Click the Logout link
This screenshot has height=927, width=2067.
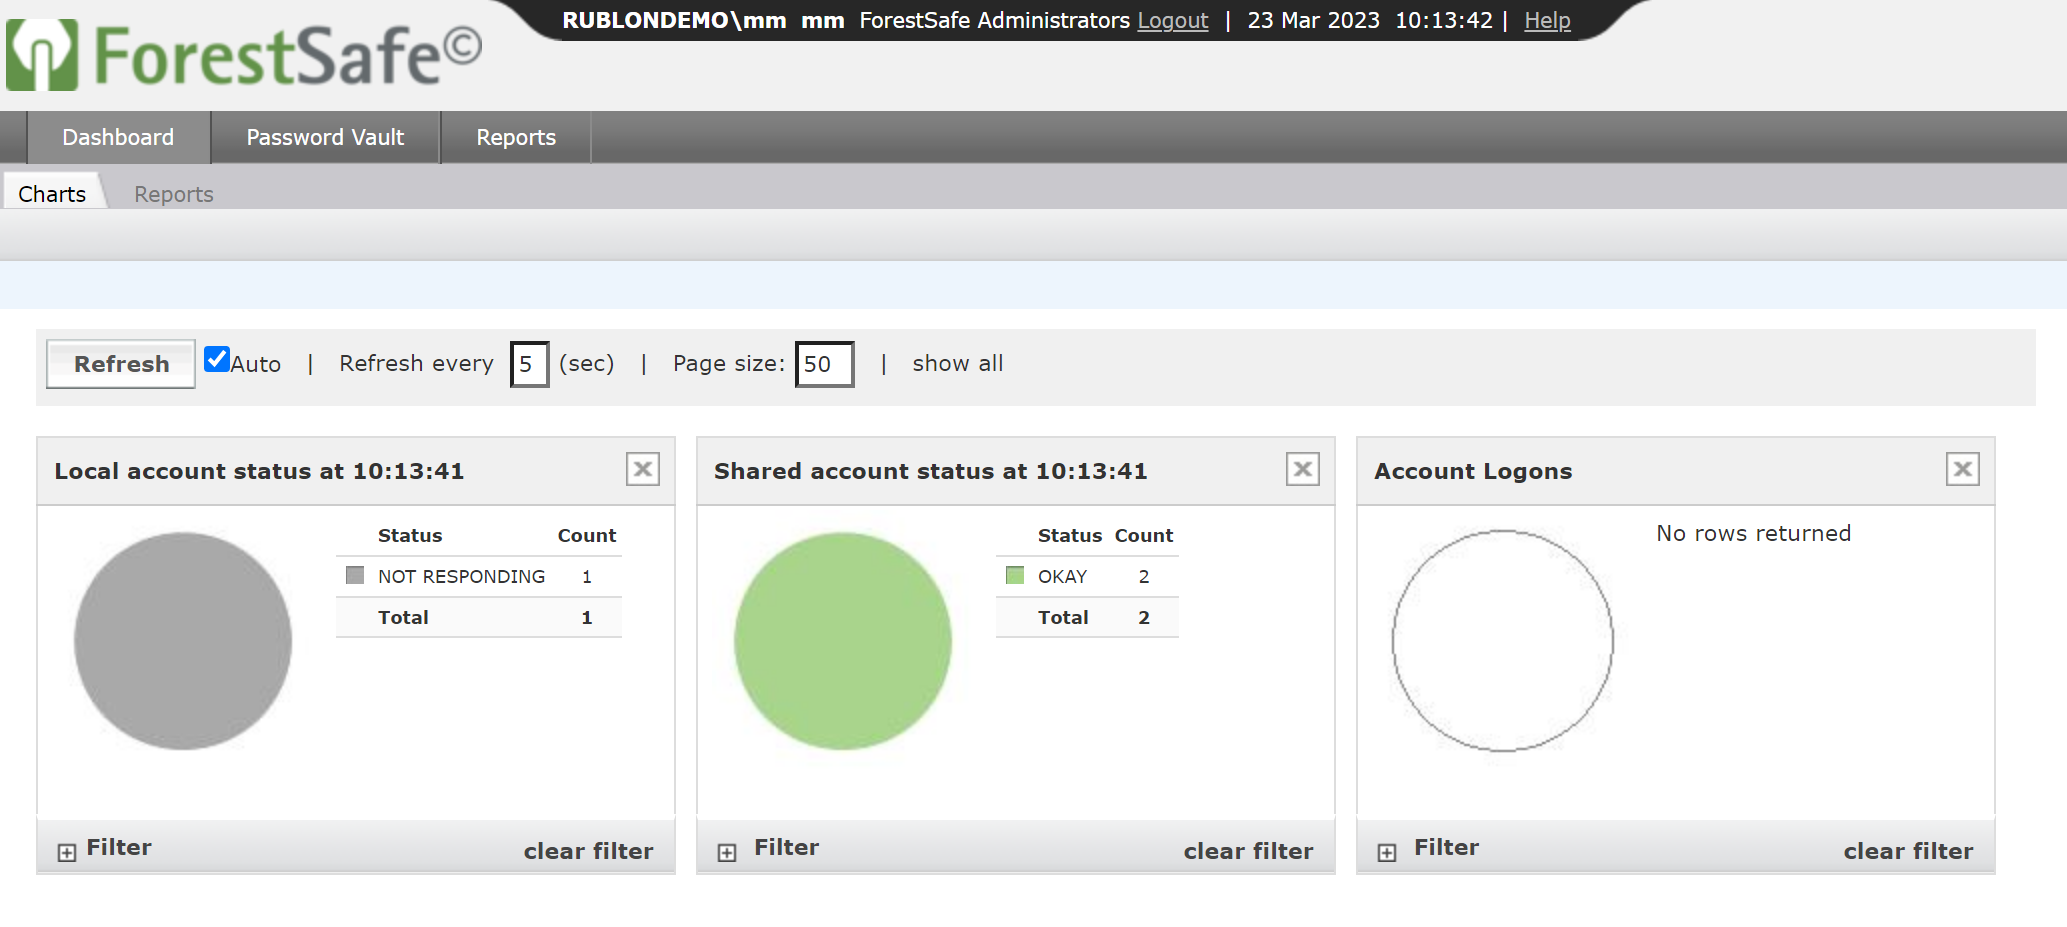point(1172,20)
